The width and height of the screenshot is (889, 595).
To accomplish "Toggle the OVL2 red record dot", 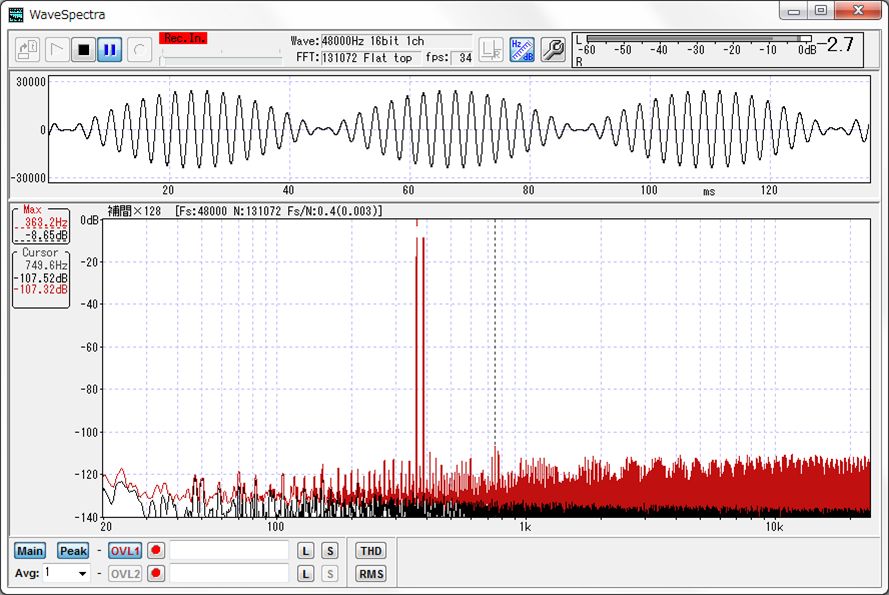I will click(x=155, y=573).
